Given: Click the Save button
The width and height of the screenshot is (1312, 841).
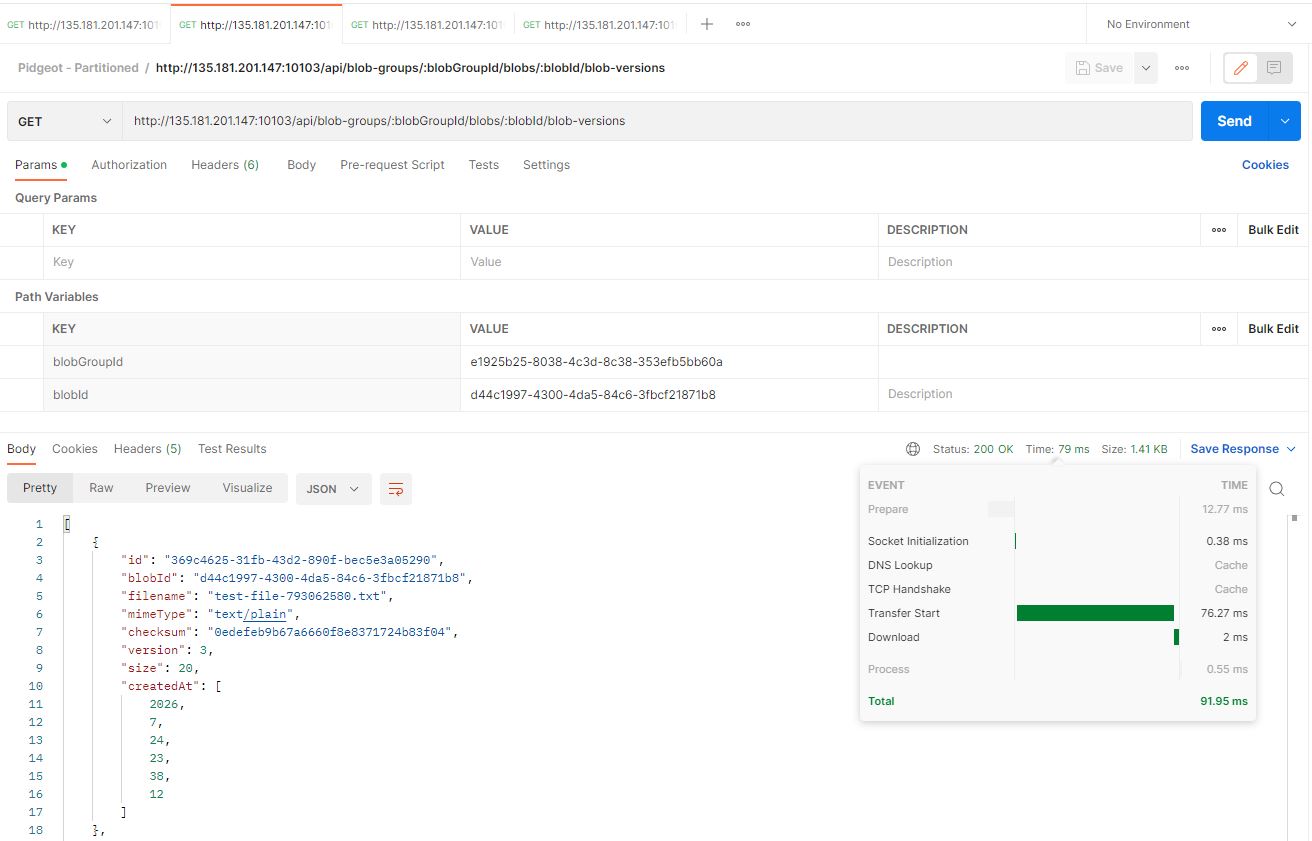Looking at the screenshot, I should [1099, 68].
